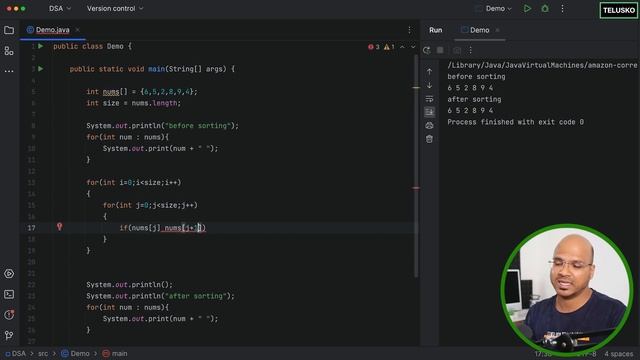The width and height of the screenshot is (640, 360).
Task: Click the 'before sorting' output line in console
Action: (476, 76)
